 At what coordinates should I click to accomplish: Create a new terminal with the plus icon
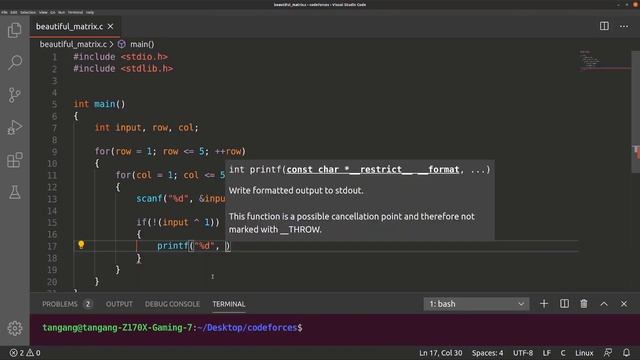point(544,304)
